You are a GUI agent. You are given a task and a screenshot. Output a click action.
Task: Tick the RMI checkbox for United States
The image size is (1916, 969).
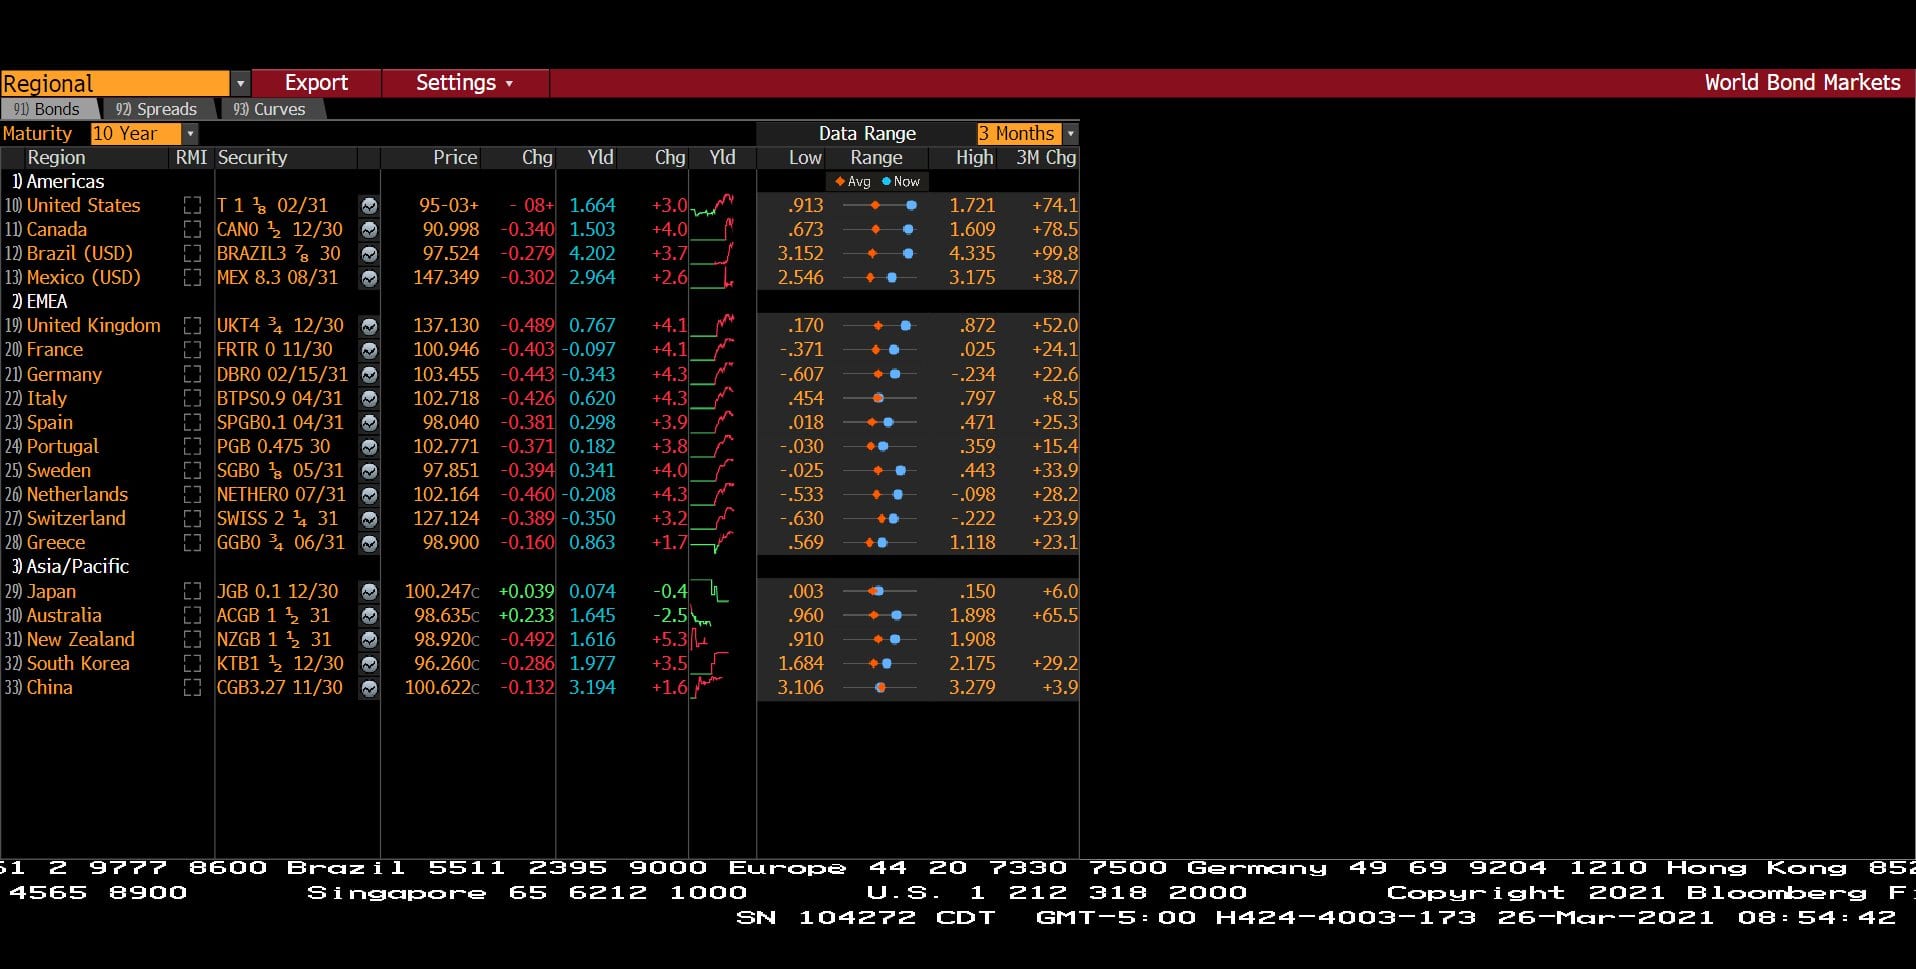click(192, 205)
